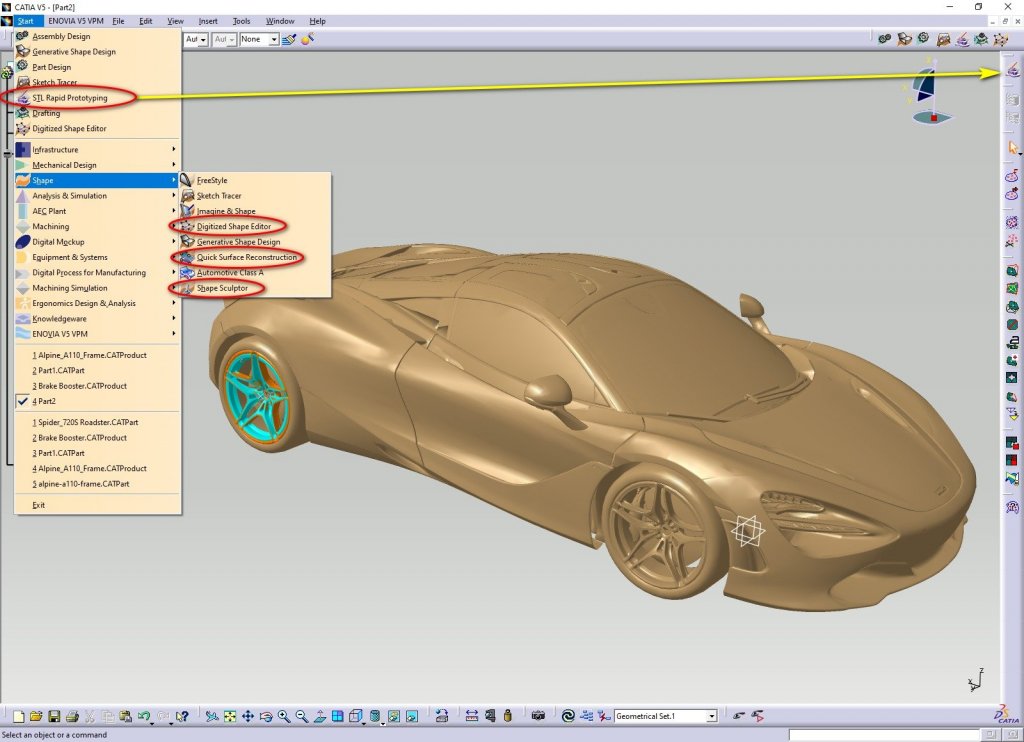The width and height of the screenshot is (1024, 742).
Task: Click the Undo arrow icon
Action: pyautogui.click(x=145, y=716)
